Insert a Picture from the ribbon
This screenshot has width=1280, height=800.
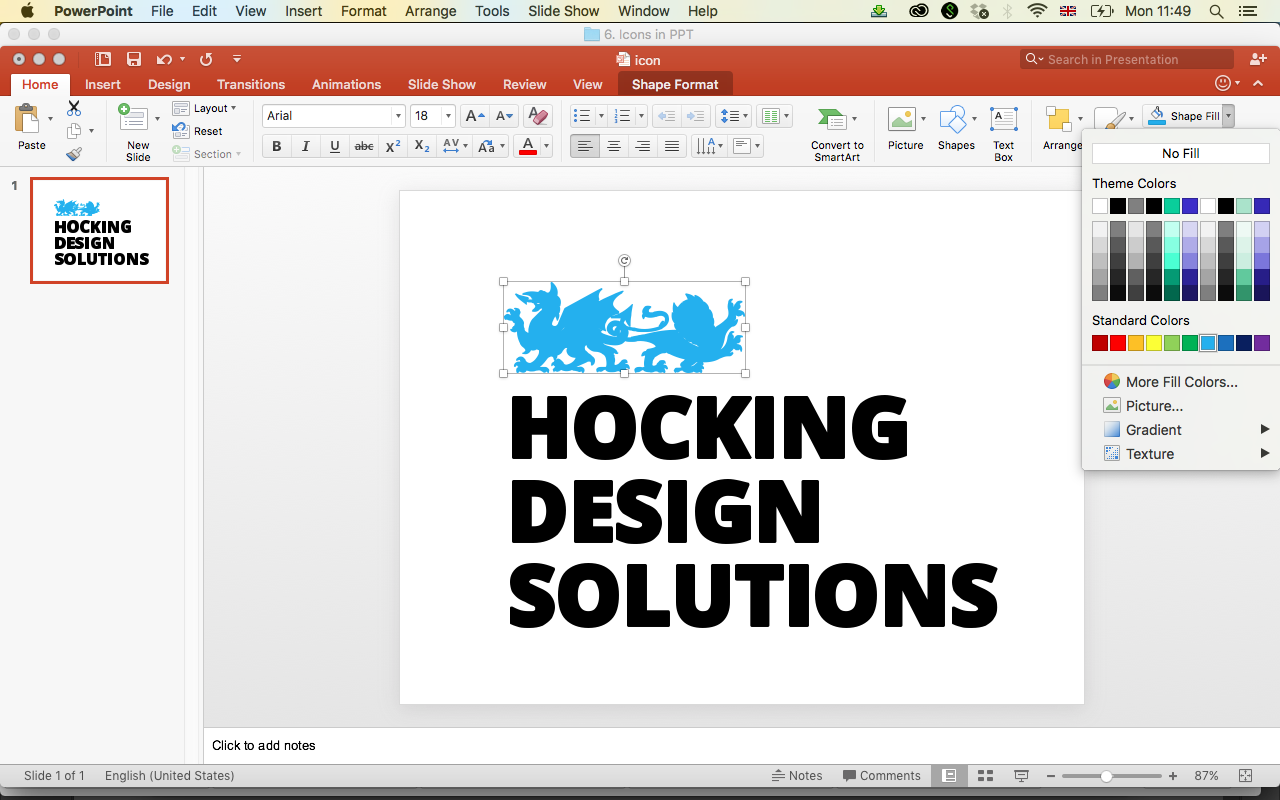[x=903, y=131]
